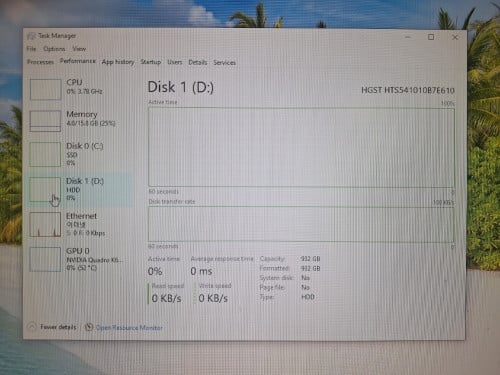Open the File menu

point(31,49)
